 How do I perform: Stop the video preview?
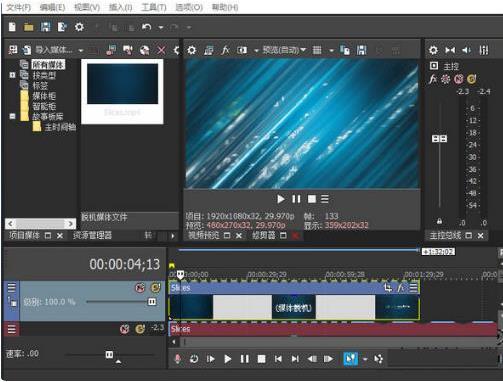click(312, 199)
